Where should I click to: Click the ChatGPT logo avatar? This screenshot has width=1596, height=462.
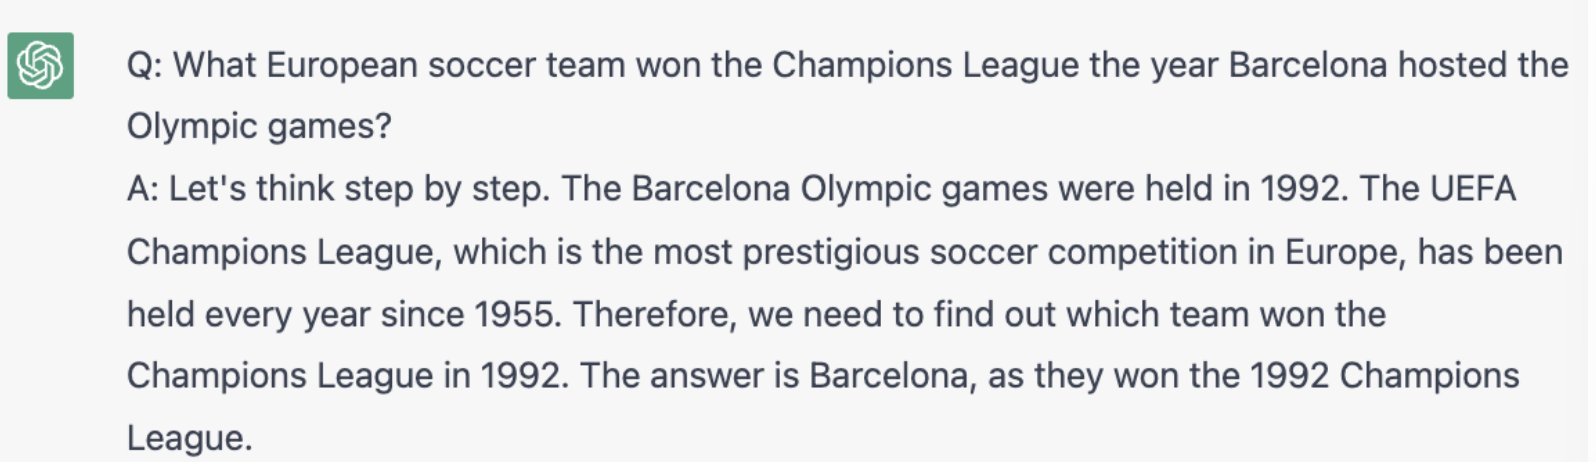click(41, 66)
